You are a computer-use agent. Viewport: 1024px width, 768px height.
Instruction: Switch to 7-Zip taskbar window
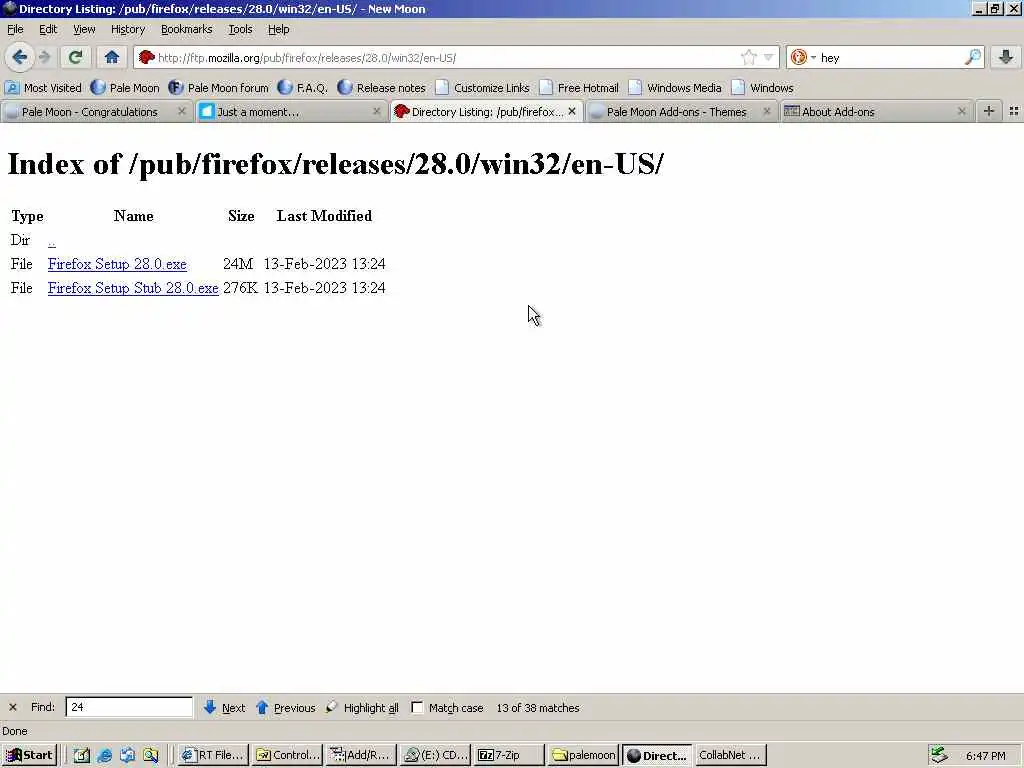pos(510,756)
